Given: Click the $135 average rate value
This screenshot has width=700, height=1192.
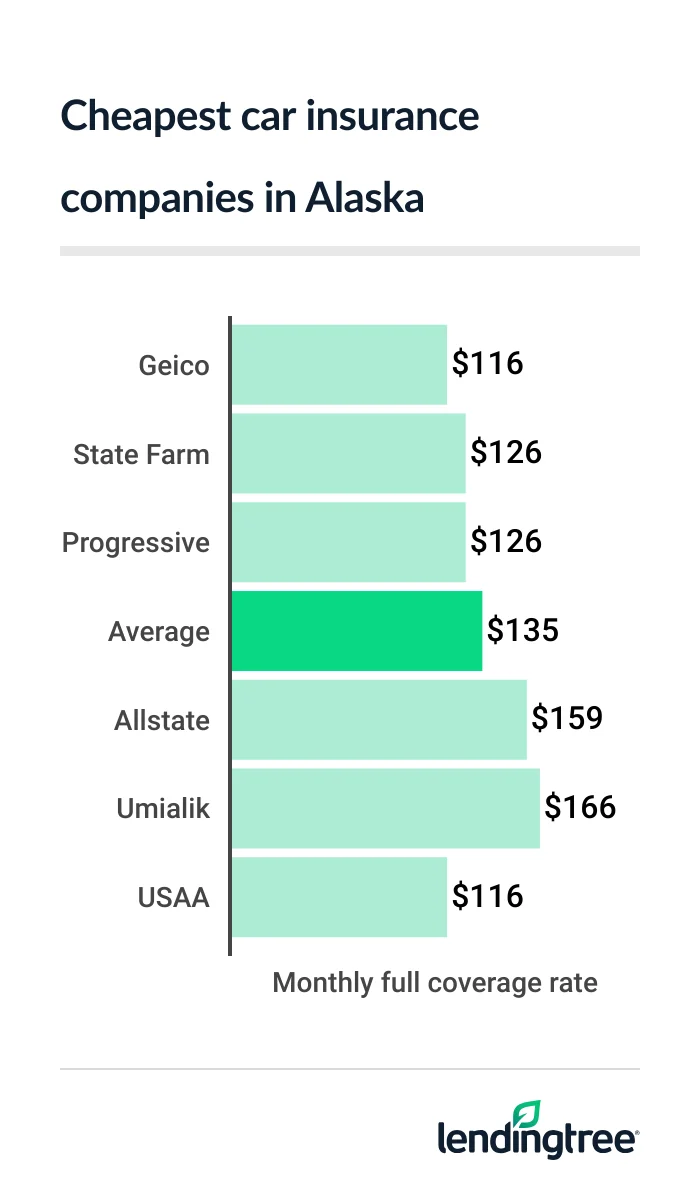Looking at the screenshot, I should point(522,631).
